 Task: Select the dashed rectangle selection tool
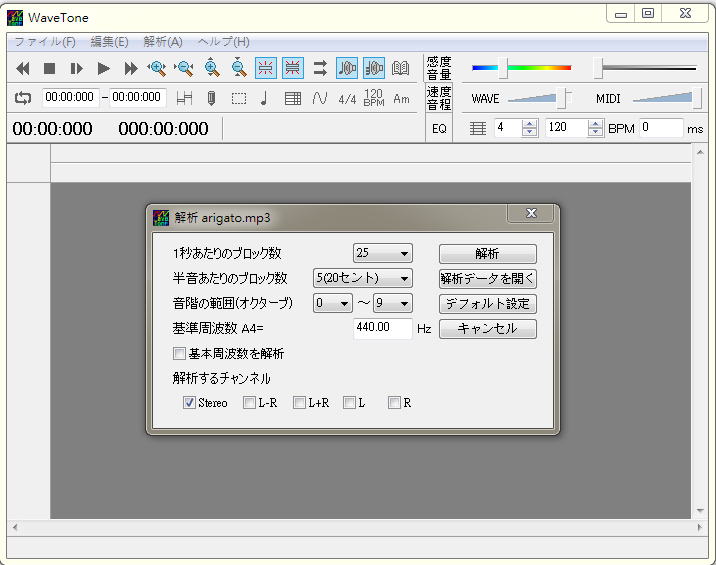click(239, 98)
